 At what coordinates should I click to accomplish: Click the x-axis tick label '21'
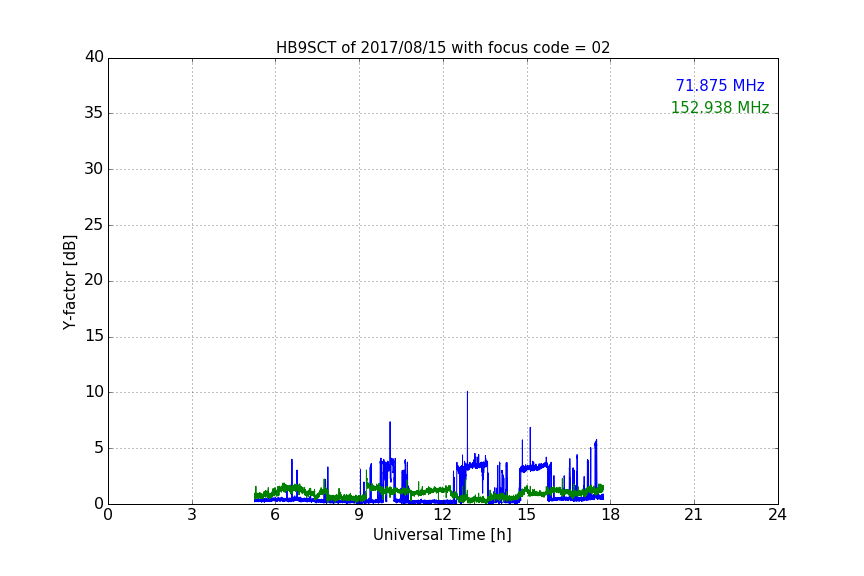pos(694,515)
